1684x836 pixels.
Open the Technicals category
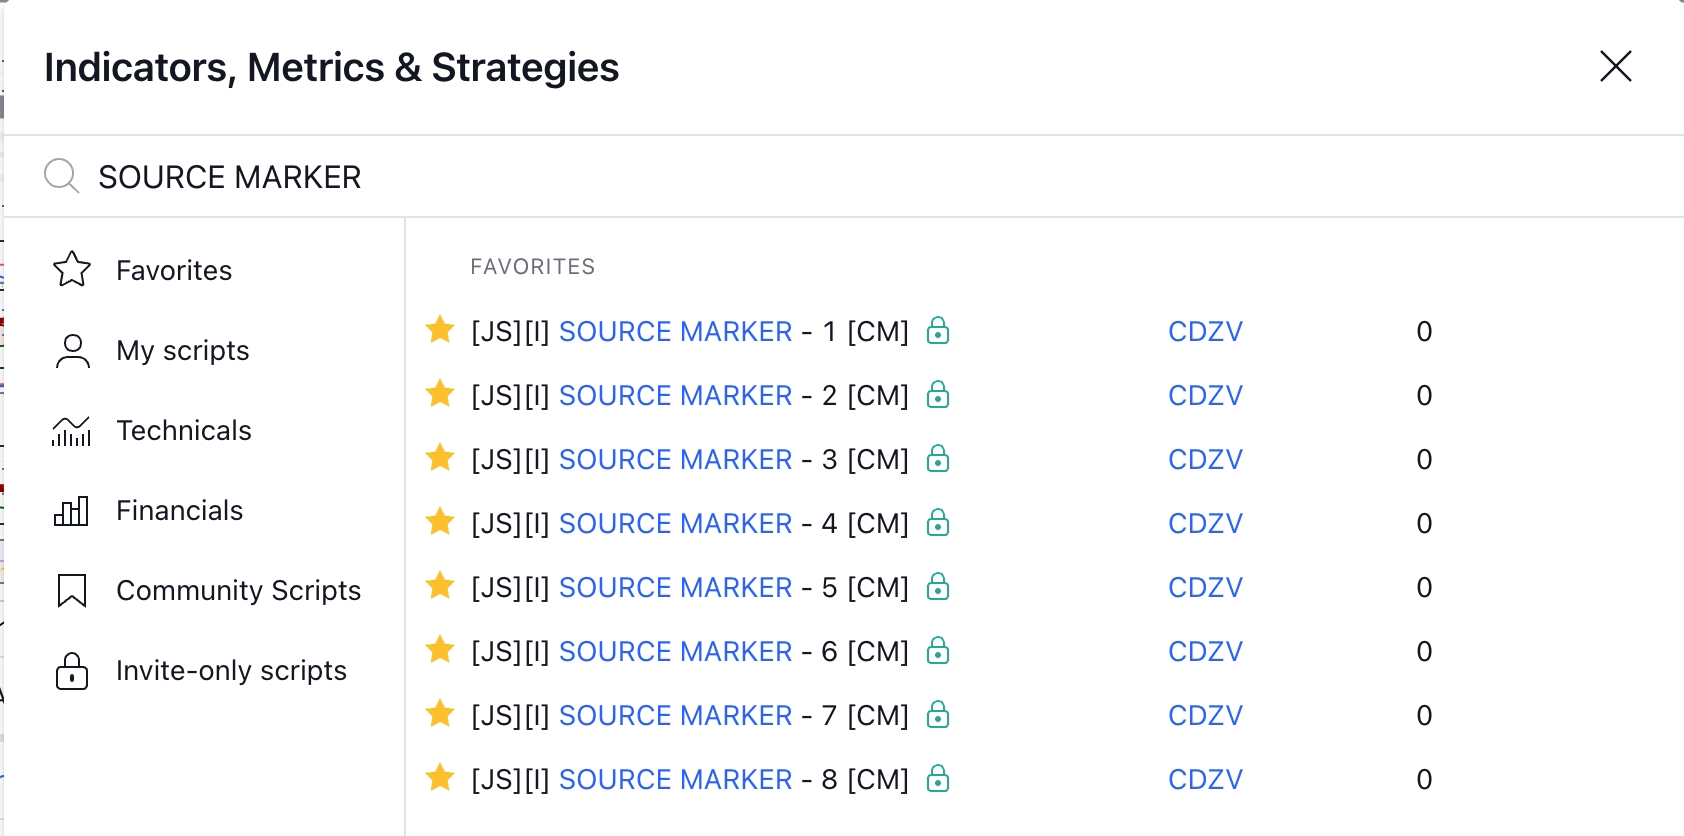click(x=184, y=431)
